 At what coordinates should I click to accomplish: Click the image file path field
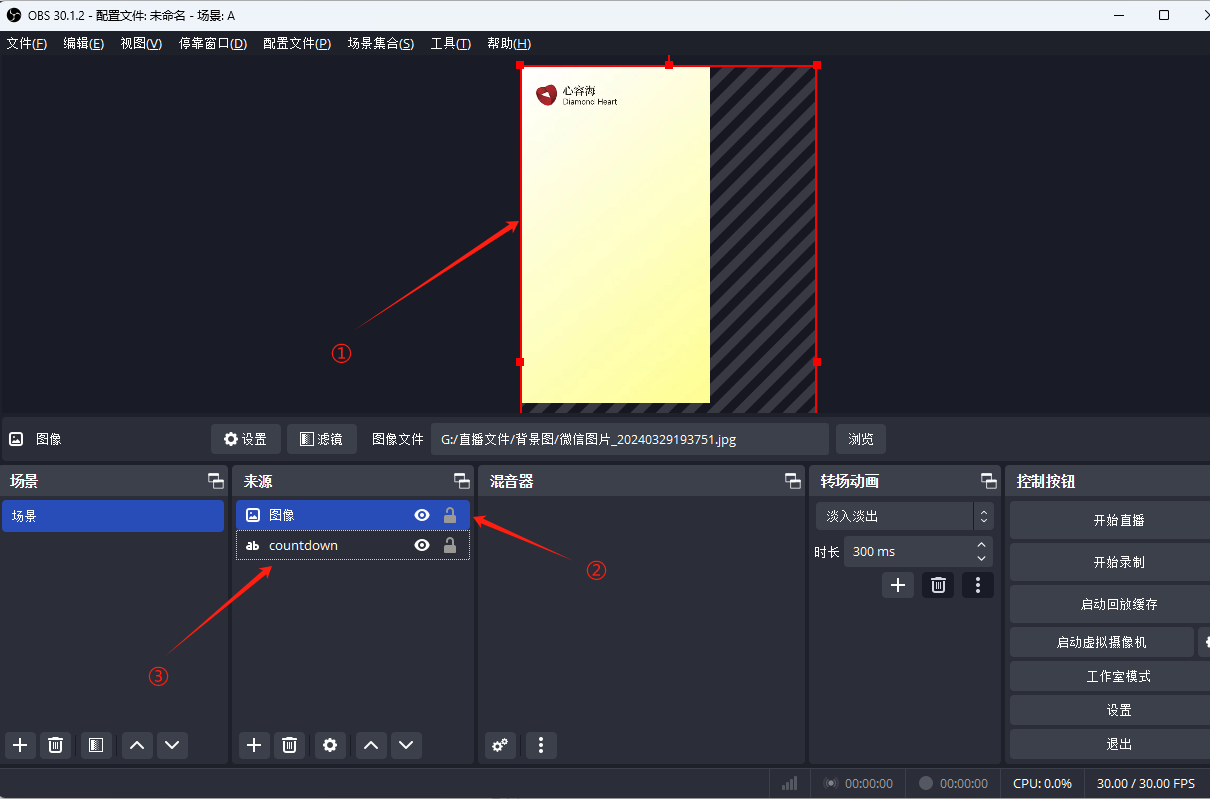click(x=630, y=439)
